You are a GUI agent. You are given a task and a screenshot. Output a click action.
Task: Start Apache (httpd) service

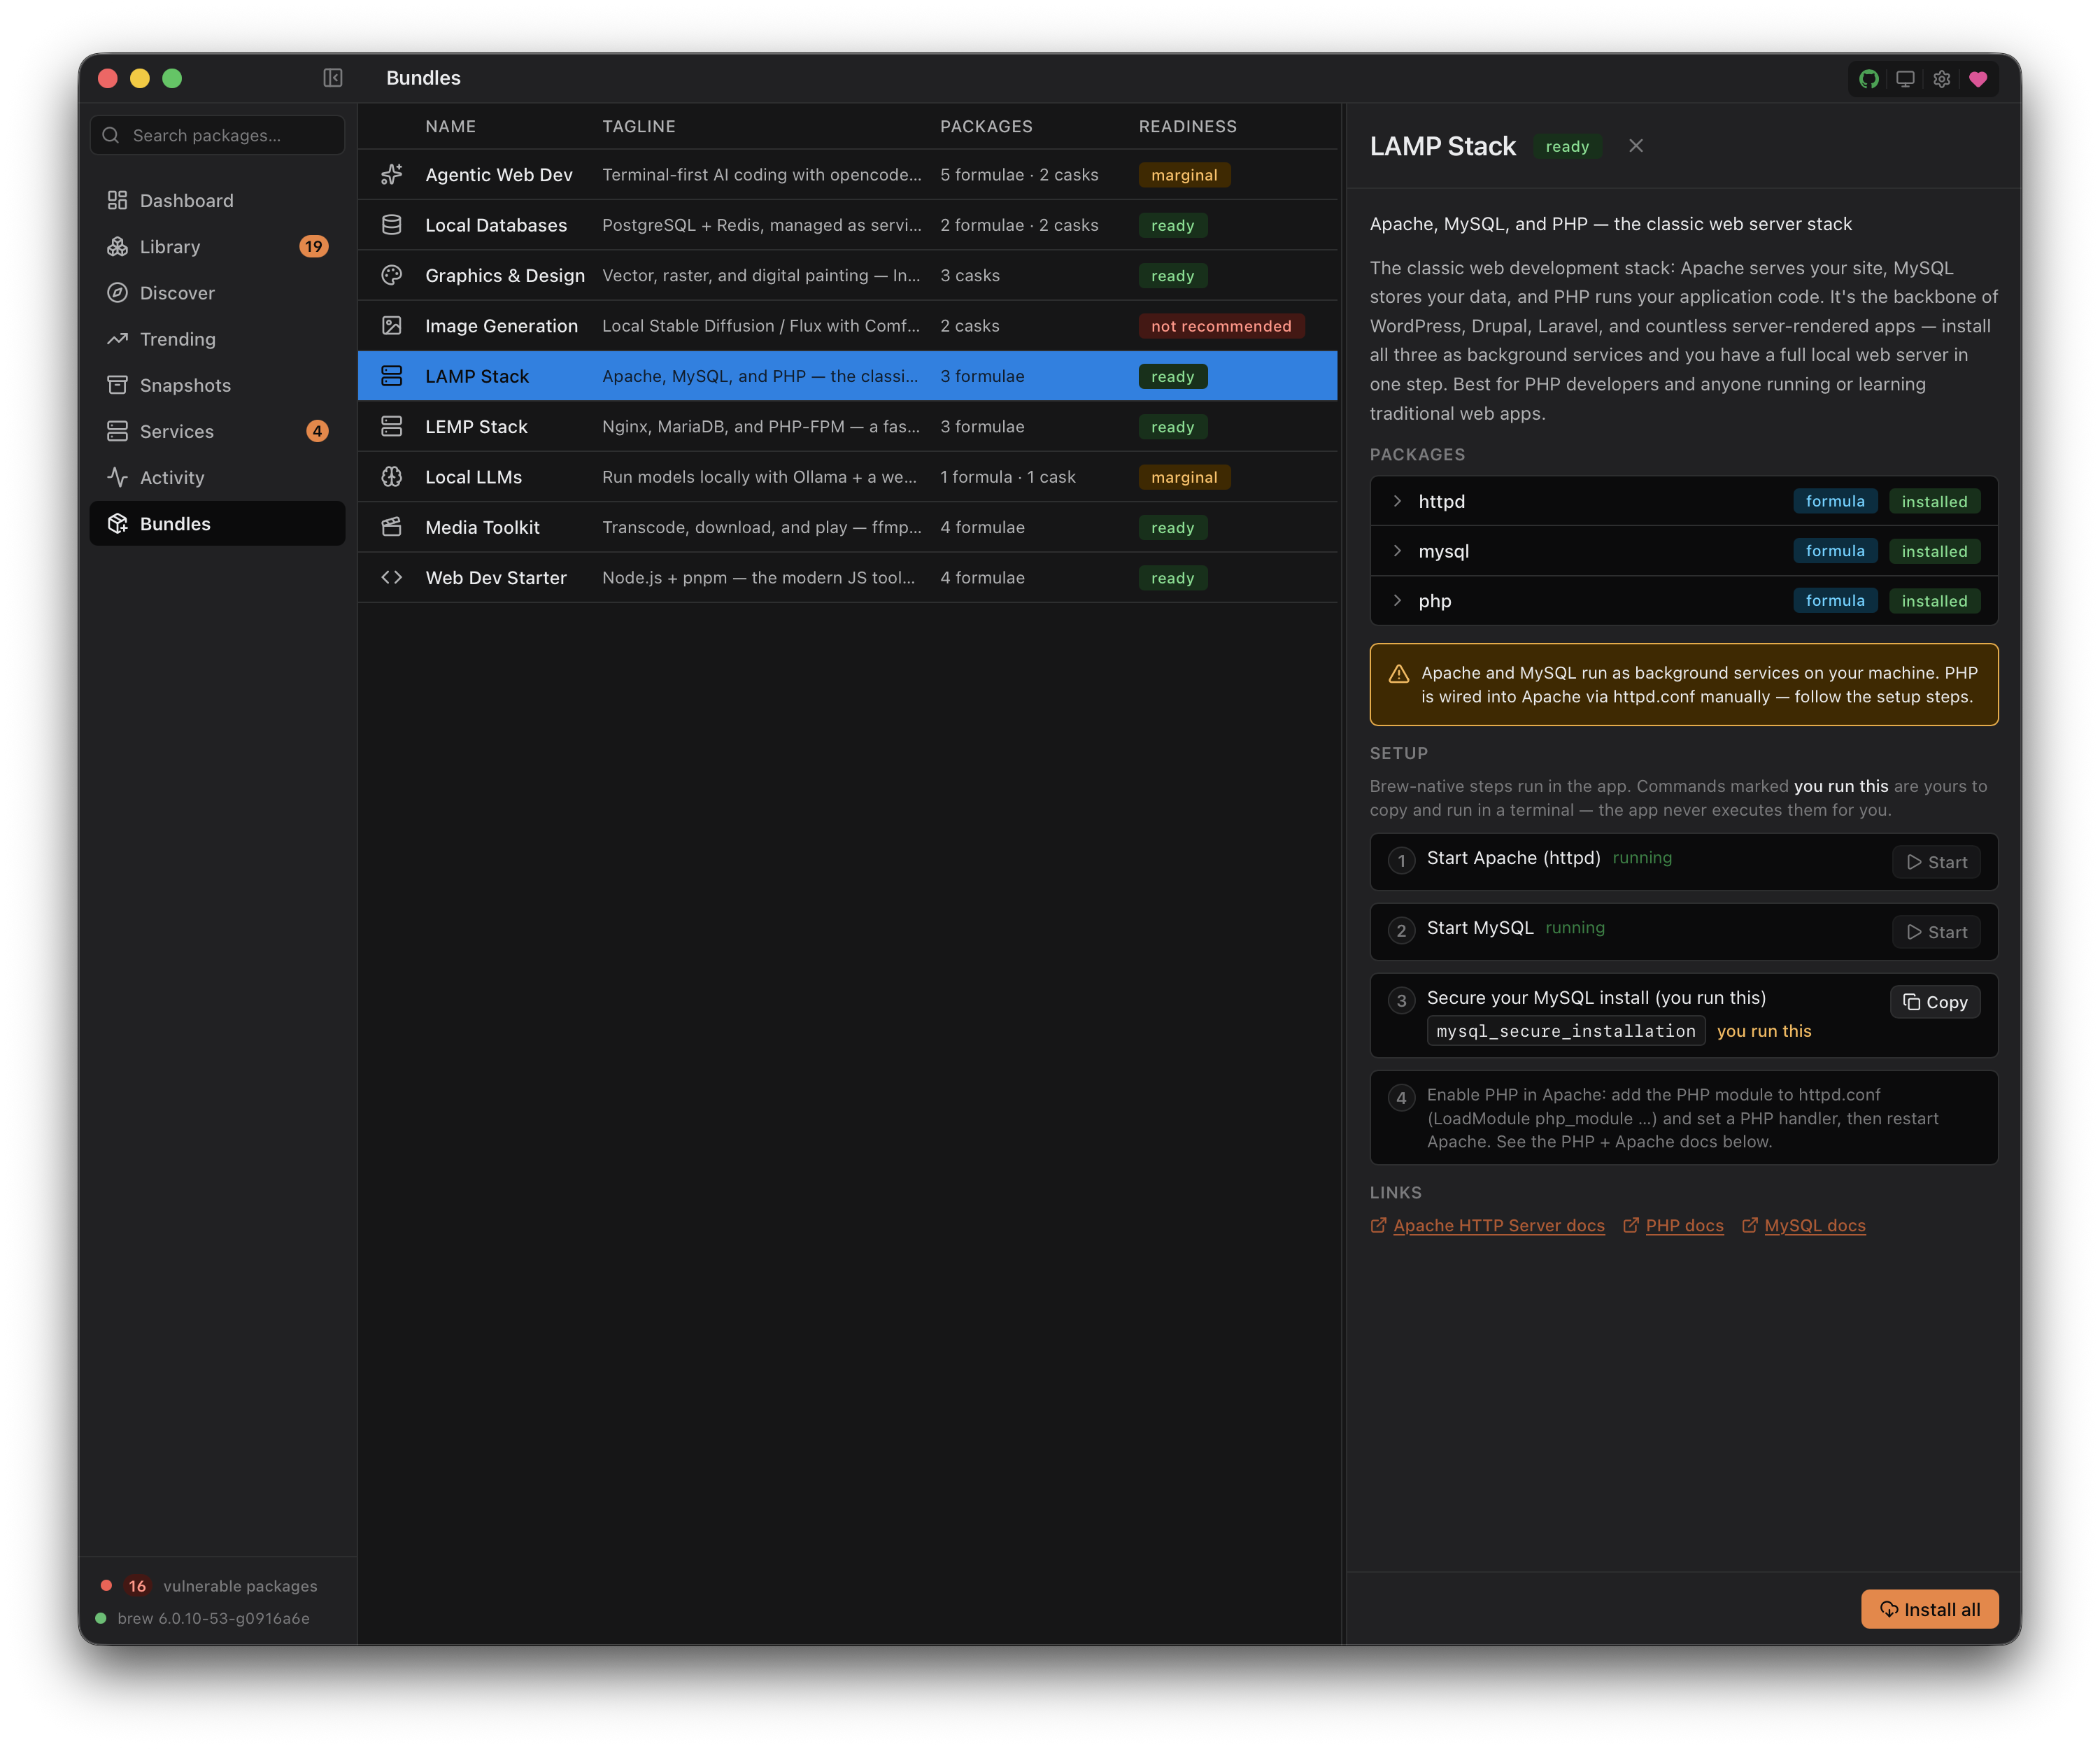click(x=1936, y=862)
